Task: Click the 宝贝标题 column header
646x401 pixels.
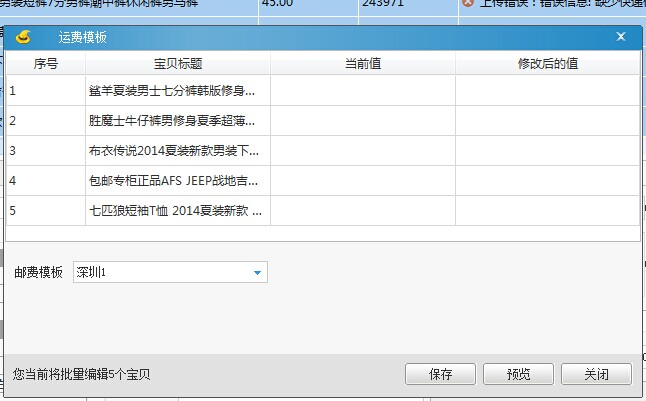Action: click(x=178, y=63)
